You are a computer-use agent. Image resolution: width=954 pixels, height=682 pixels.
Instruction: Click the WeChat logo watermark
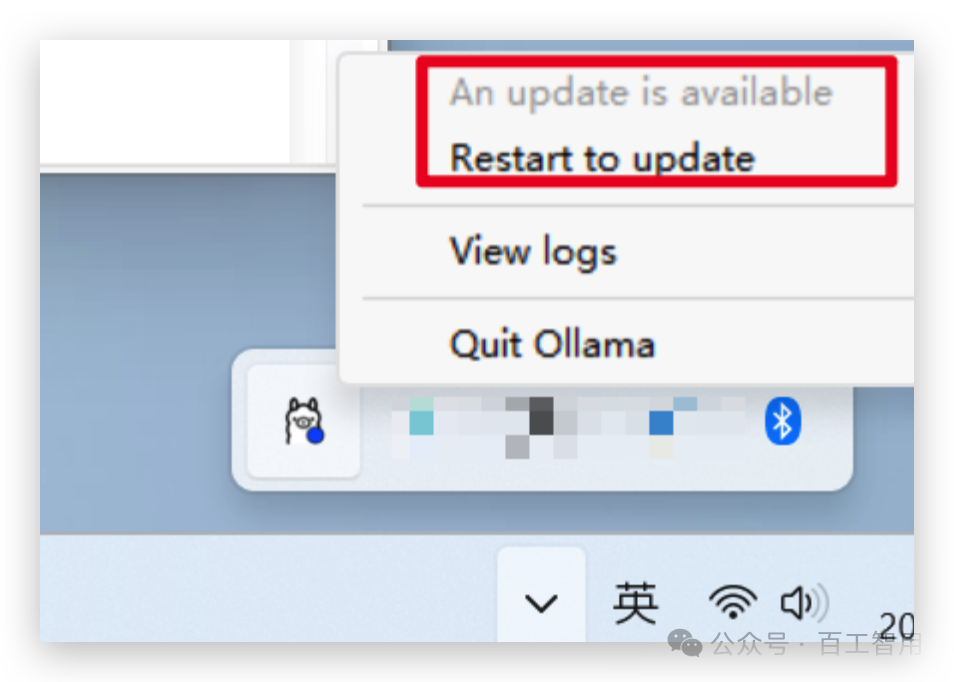point(685,643)
